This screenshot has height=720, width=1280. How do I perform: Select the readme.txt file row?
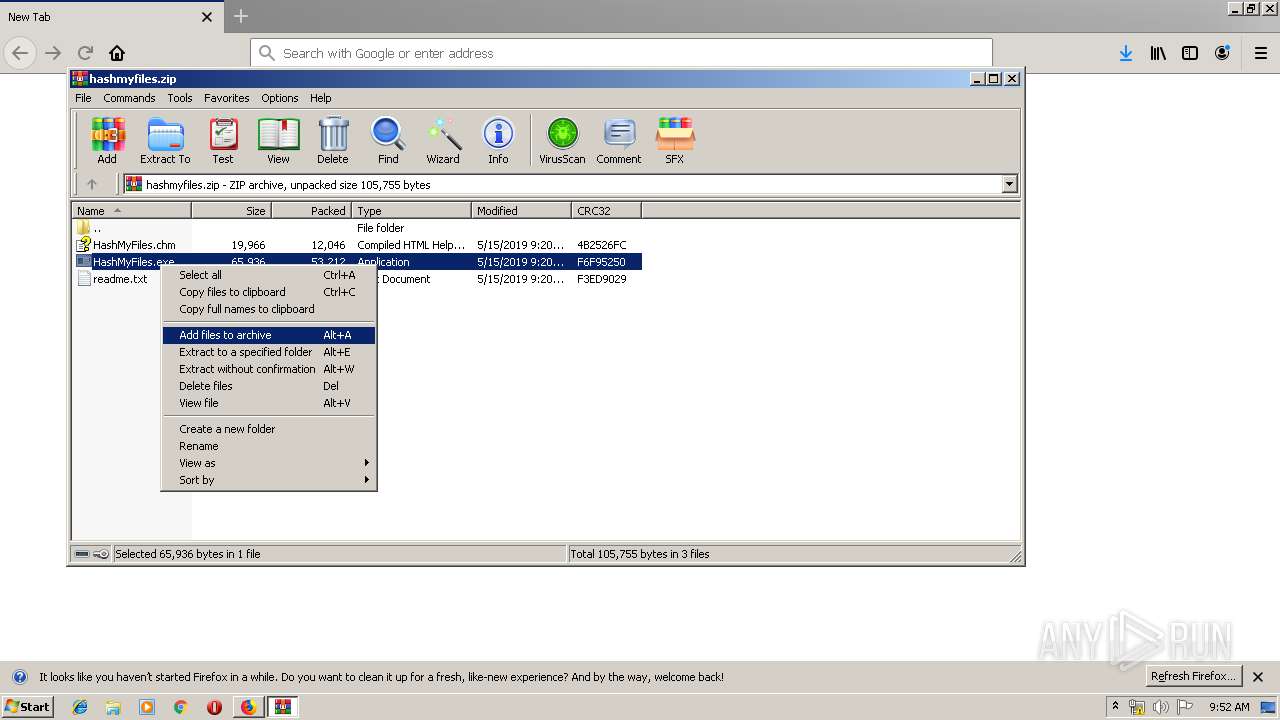pyautogui.click(x=357, y=279)
